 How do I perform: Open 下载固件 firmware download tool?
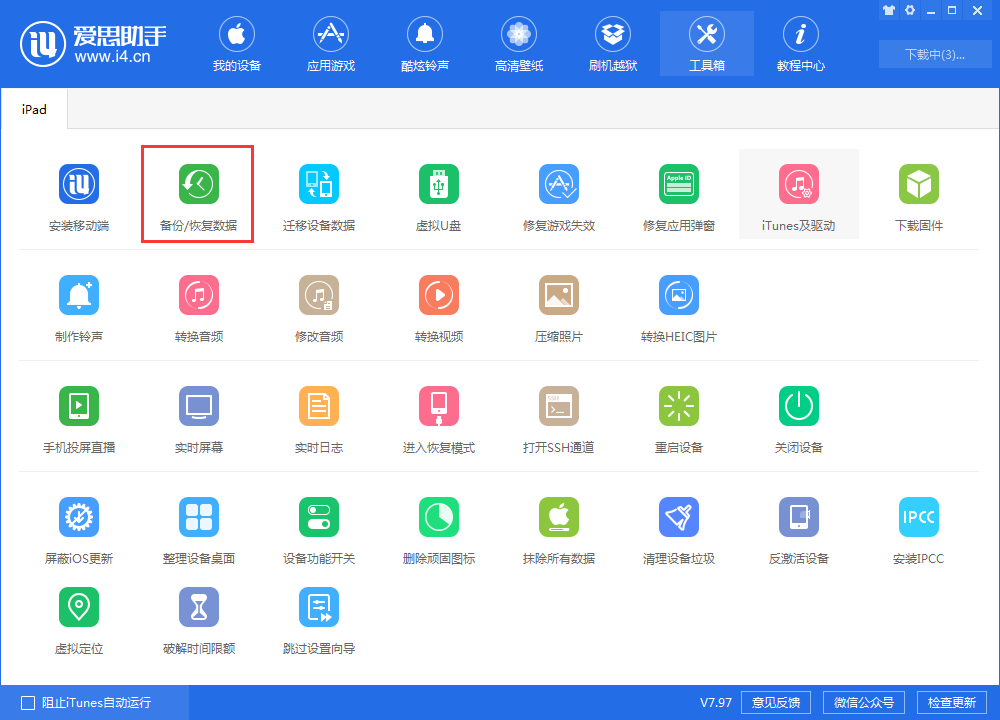click(918, 194)
